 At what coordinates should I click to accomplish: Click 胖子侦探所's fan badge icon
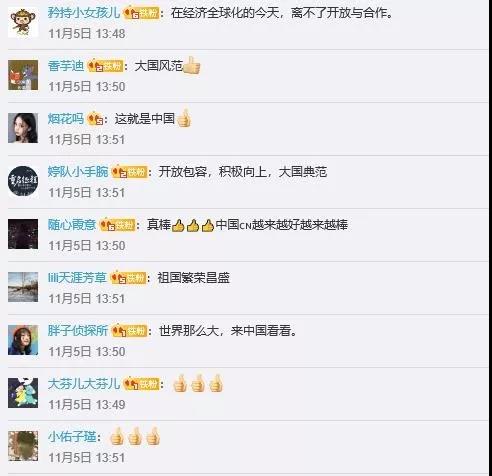129,331
